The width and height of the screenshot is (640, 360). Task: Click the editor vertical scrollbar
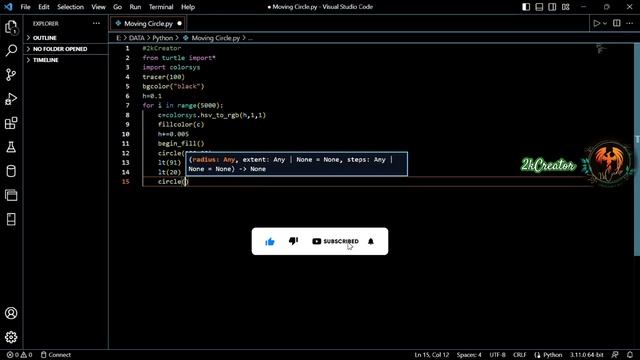pyautogui.click(x=637, y=149)
